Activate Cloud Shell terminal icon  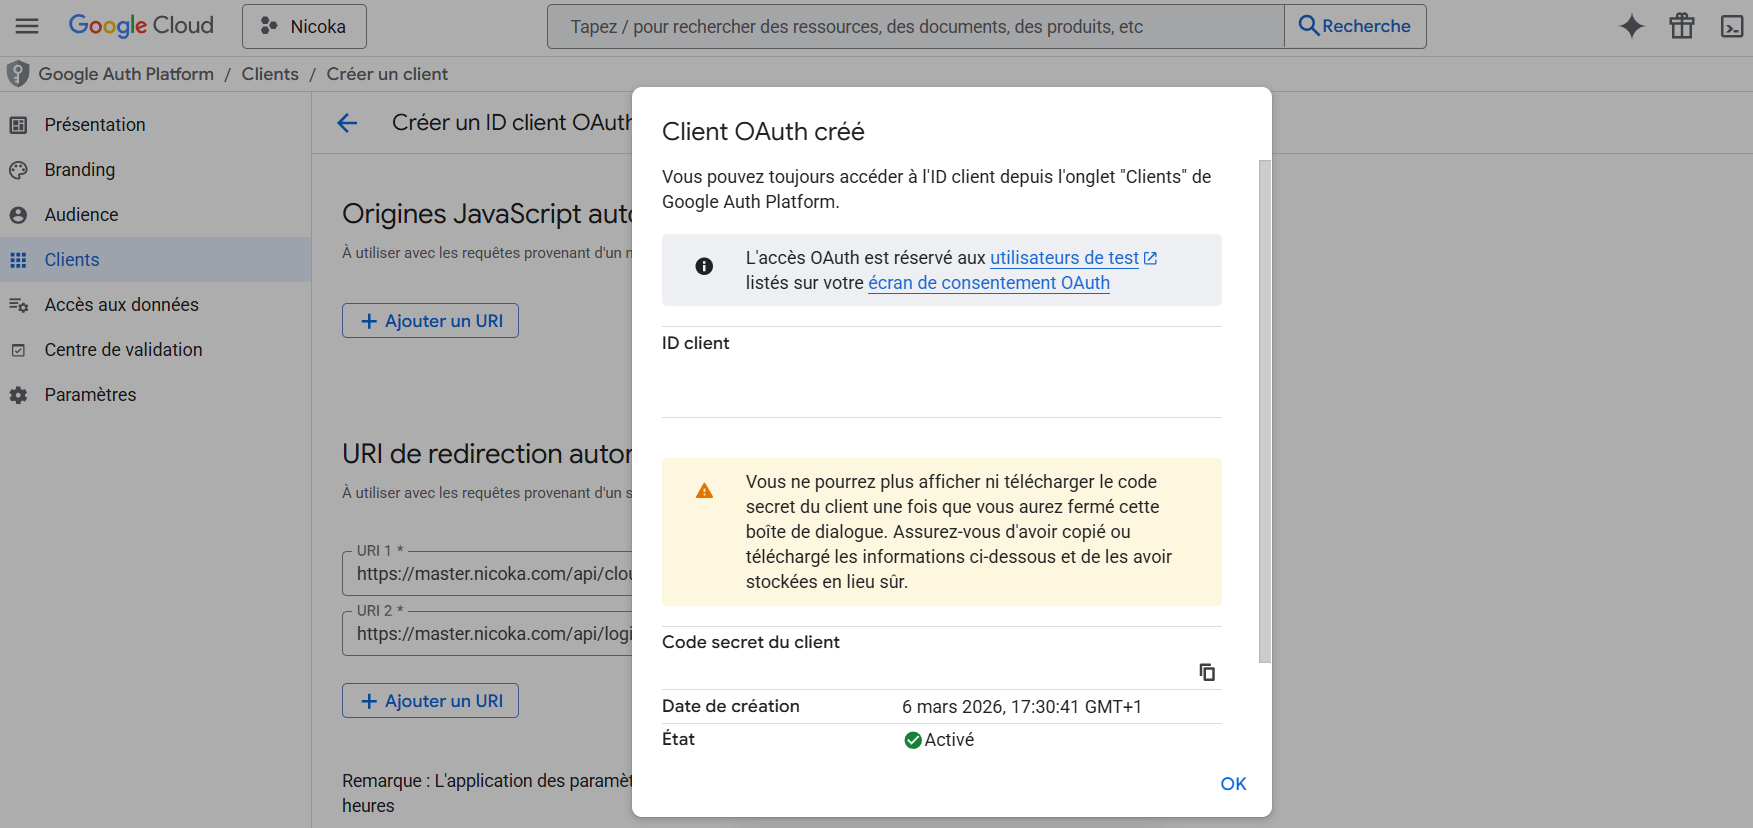click(x=1731, y=27)
